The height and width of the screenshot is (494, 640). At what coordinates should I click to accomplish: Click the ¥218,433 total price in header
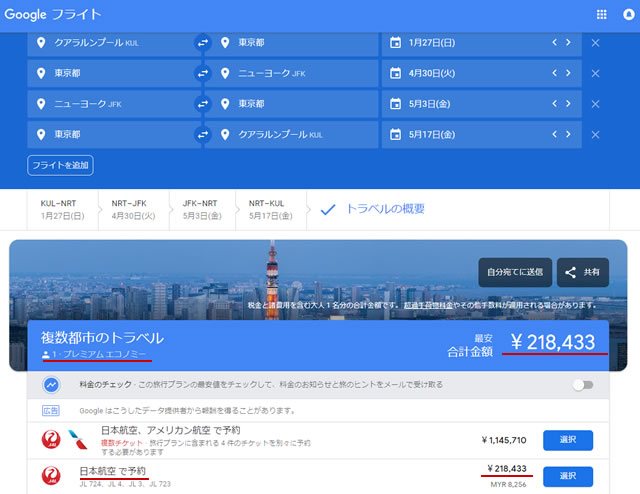[553, 342]
